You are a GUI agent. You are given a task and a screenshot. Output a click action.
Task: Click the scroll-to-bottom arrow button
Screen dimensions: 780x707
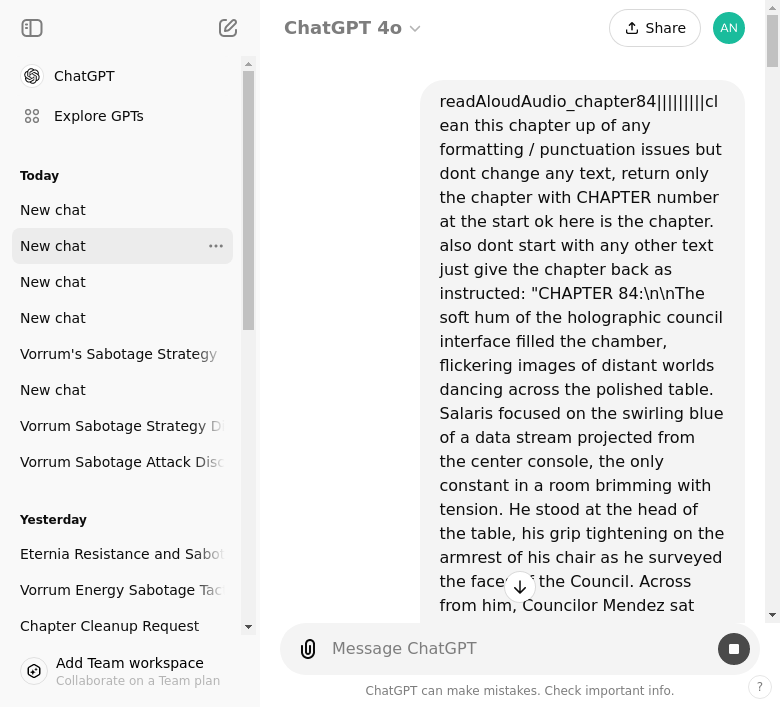[x=520, y=587]
